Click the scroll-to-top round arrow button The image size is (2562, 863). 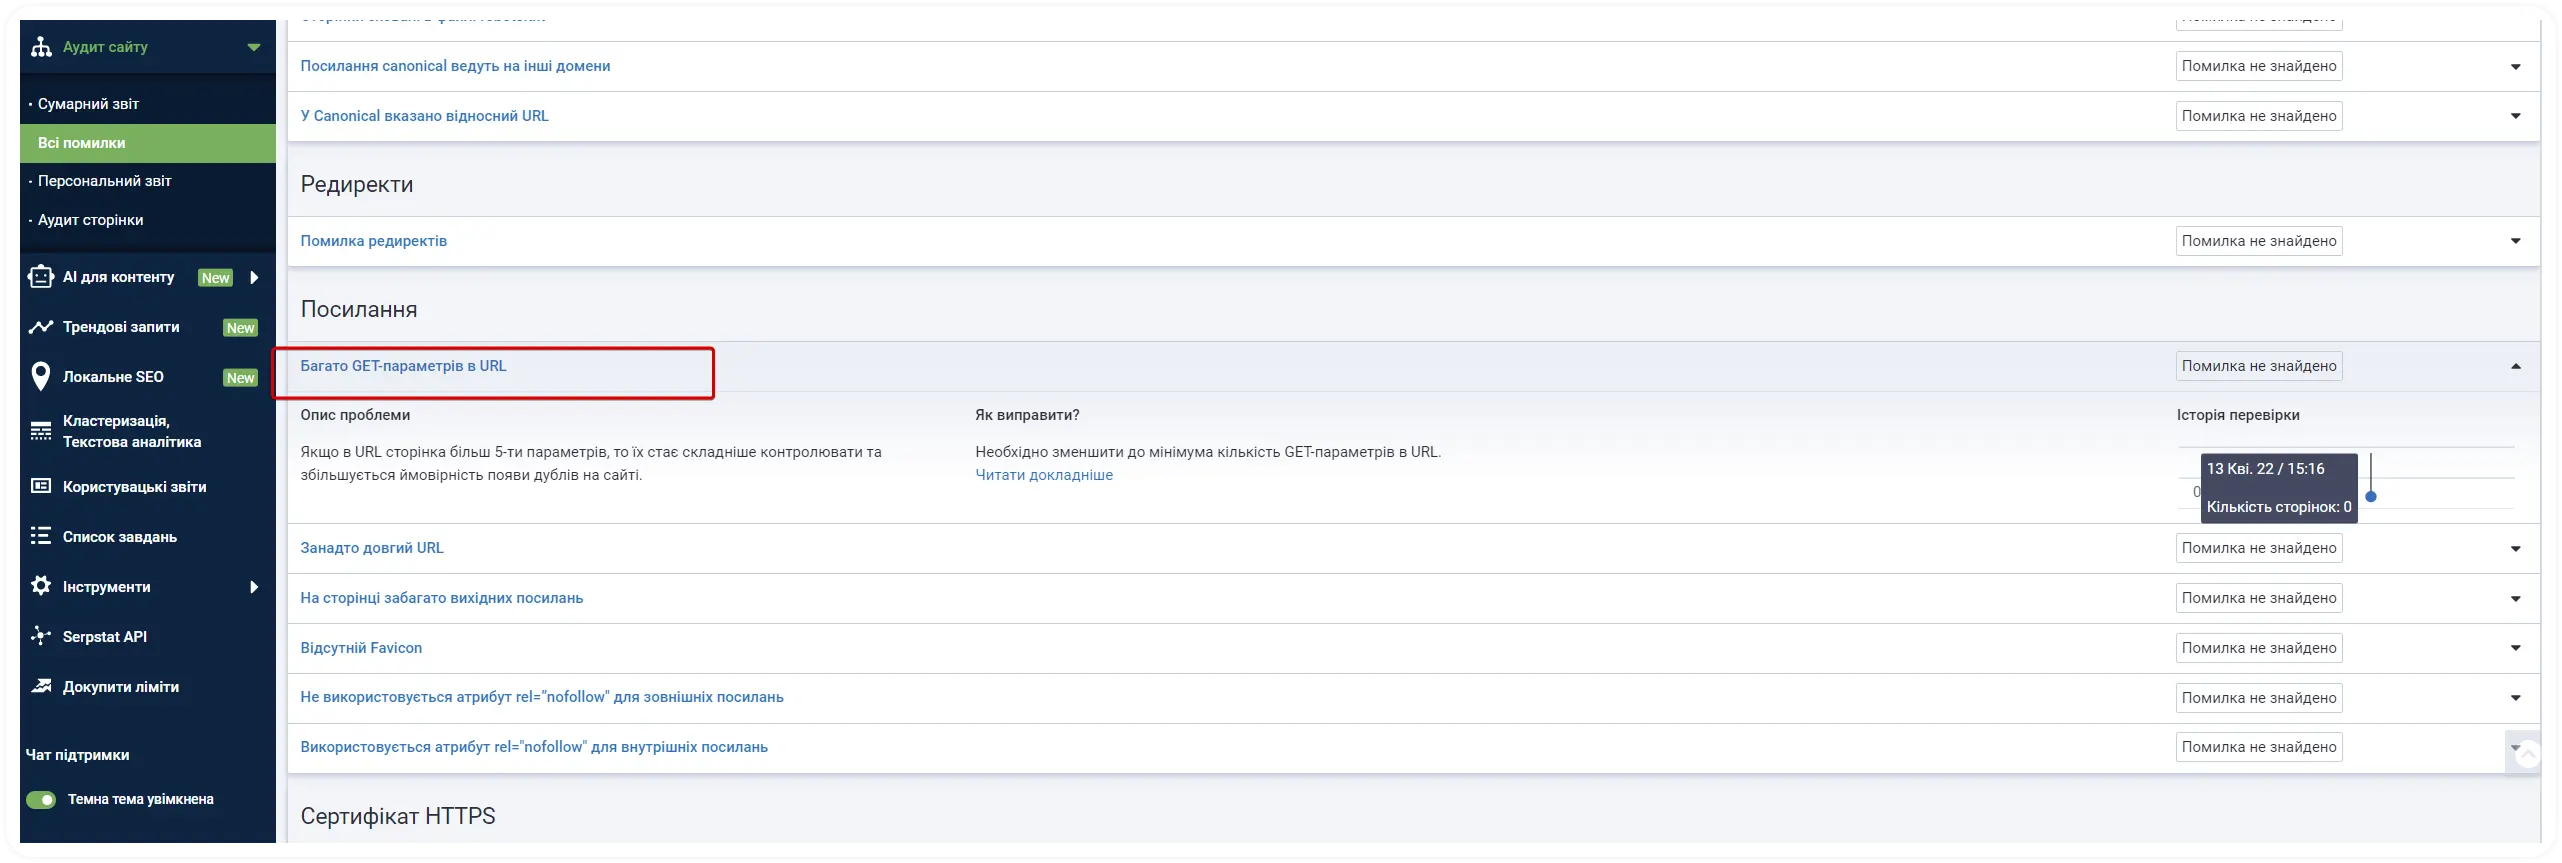(2527, 754)
